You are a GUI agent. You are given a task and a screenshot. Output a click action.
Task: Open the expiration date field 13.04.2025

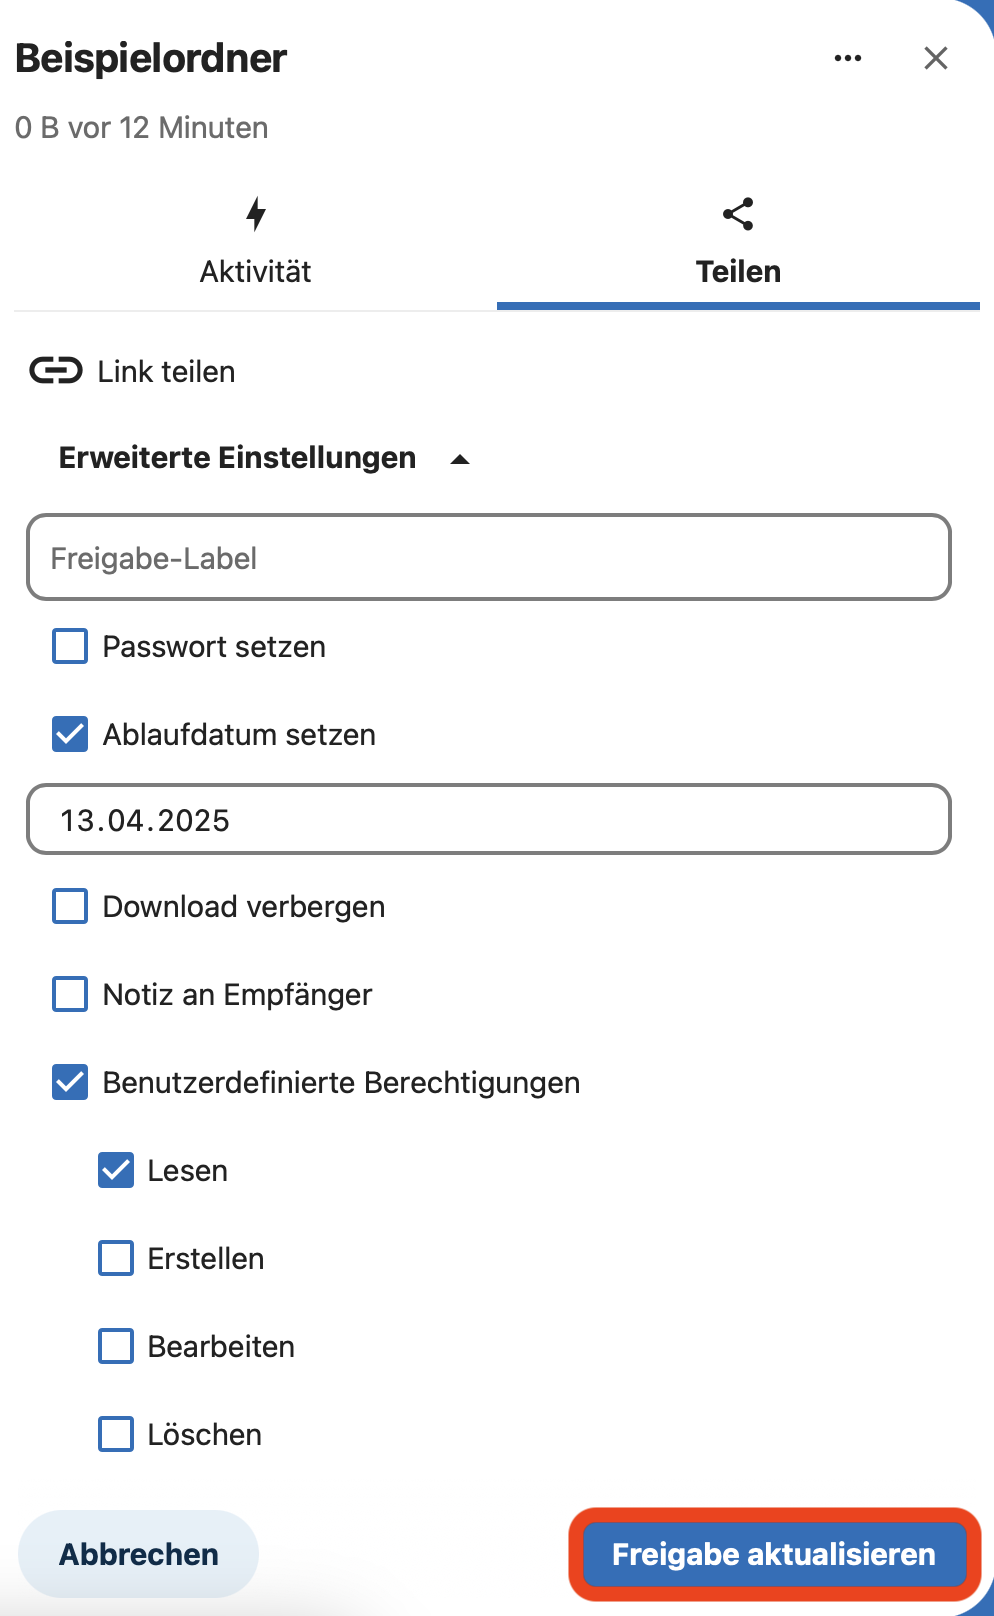488,820
